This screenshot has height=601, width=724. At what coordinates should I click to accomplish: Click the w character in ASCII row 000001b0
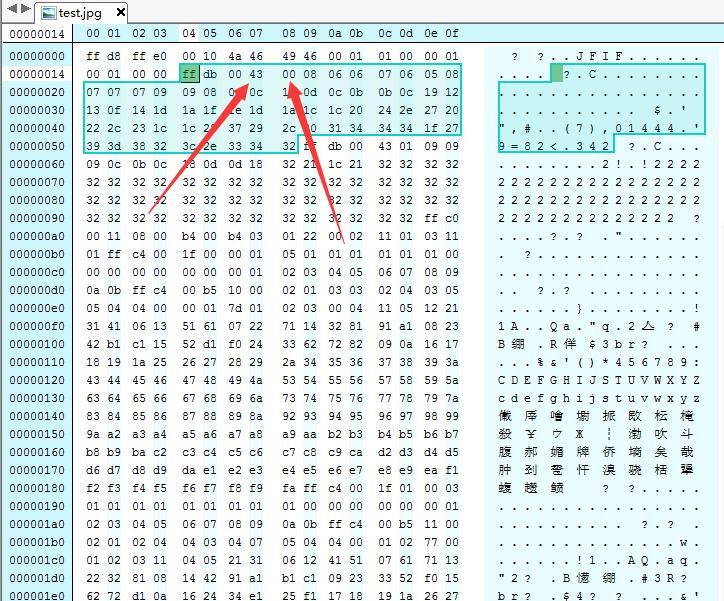[683, 542]
